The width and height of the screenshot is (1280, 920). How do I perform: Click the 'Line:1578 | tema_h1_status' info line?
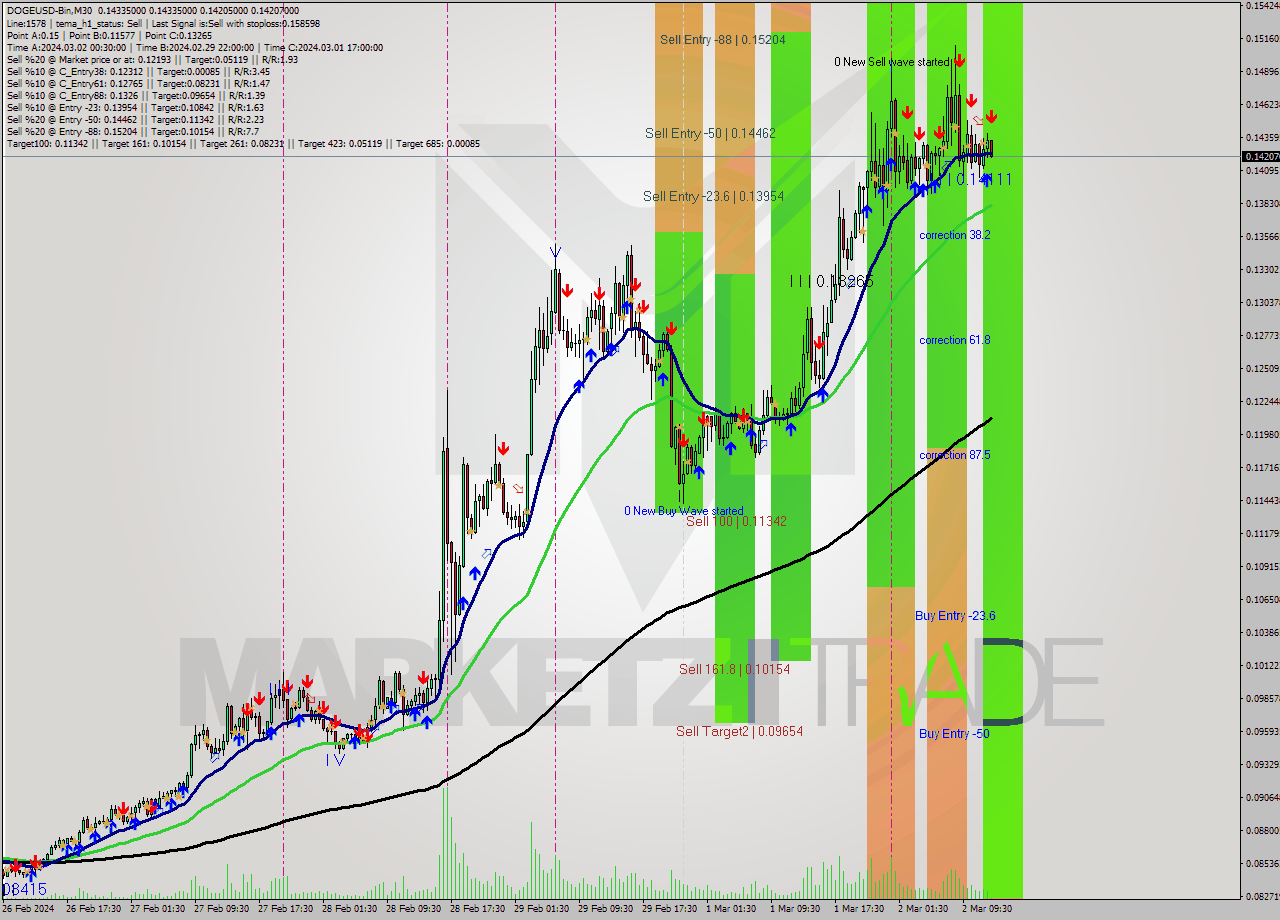[163, 23]
